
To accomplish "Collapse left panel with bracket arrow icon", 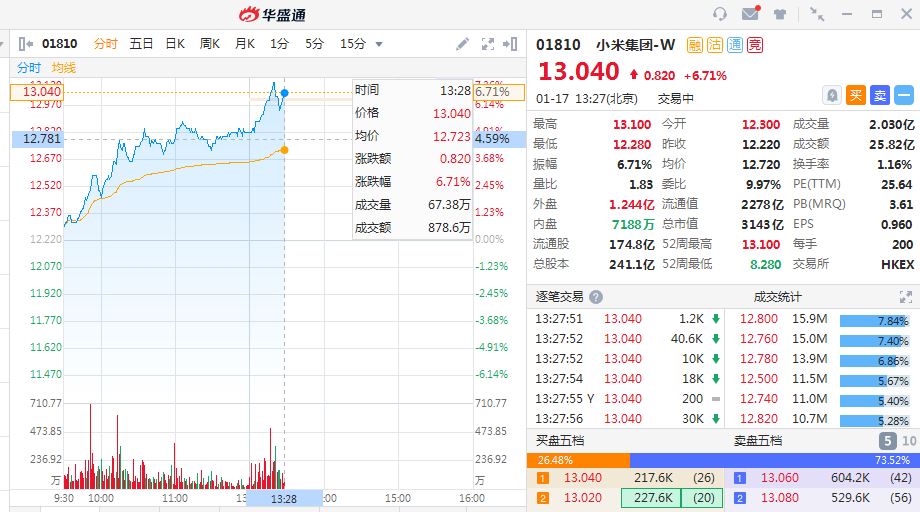I will click(25, 44).
